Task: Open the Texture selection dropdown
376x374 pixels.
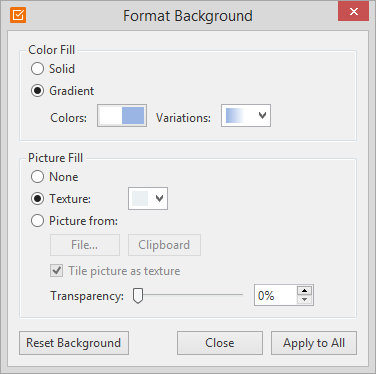Action: click(148, 199)
